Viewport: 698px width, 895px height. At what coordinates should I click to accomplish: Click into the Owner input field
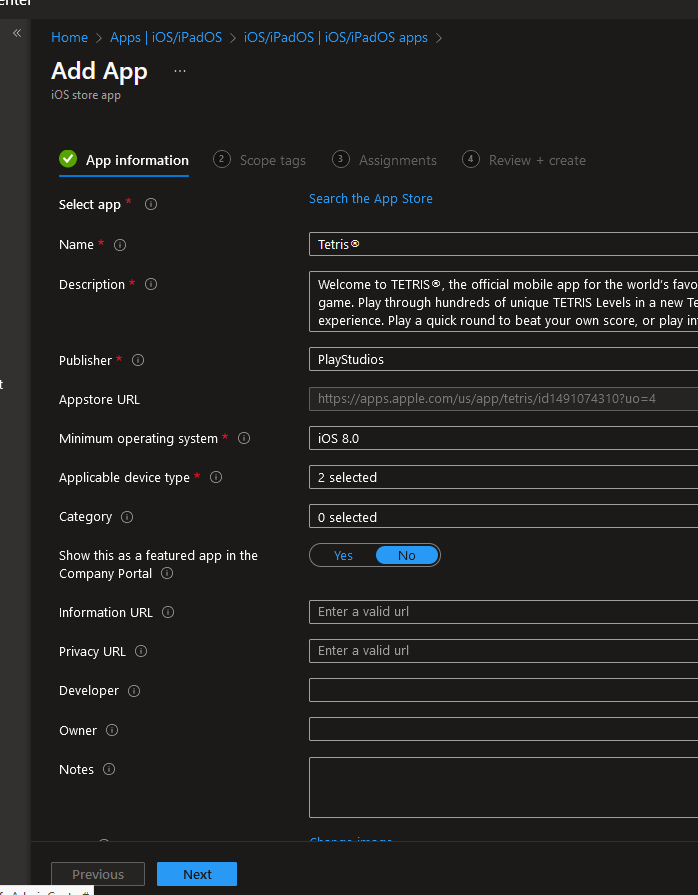(503, 729)
